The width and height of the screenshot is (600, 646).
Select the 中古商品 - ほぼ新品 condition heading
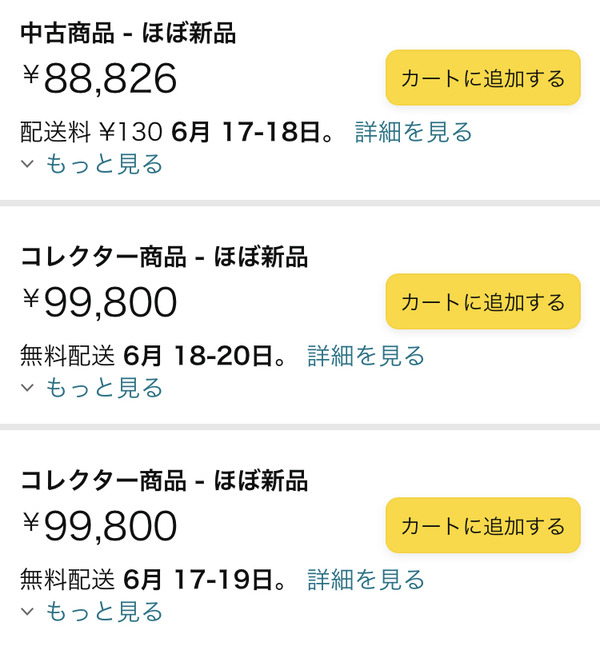tap(128, 33)
